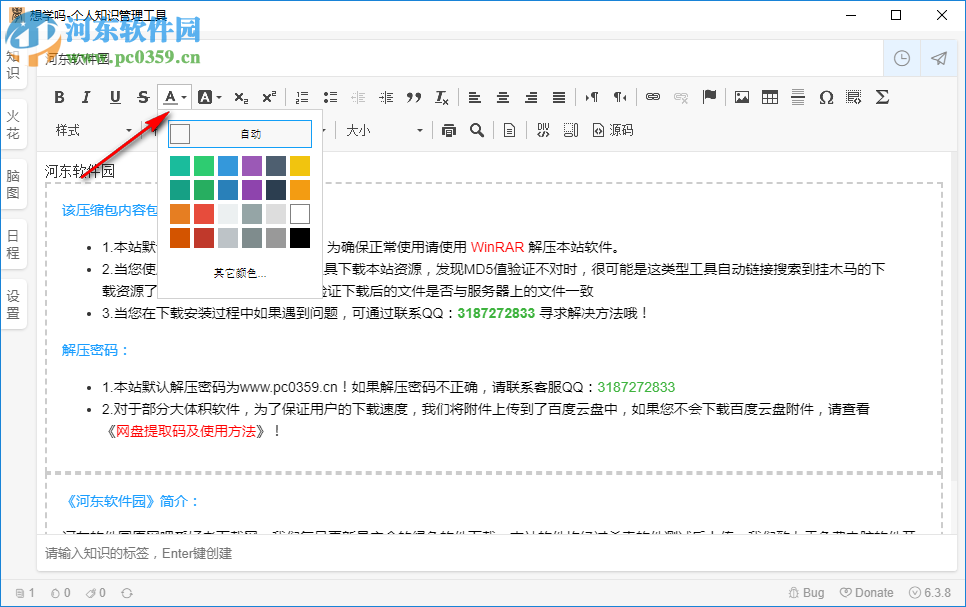Report an issue via the Bug link
The width and height of the screenshot is (966, 607).
tap(806, 592)
